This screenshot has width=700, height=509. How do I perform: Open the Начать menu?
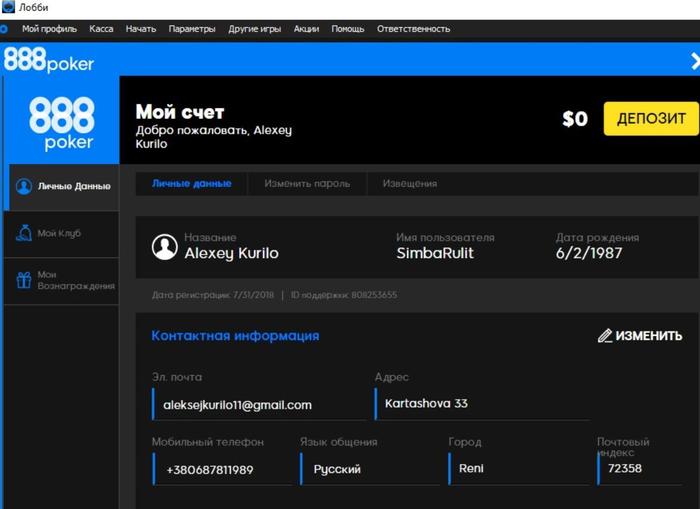click(x=141, y=29)
